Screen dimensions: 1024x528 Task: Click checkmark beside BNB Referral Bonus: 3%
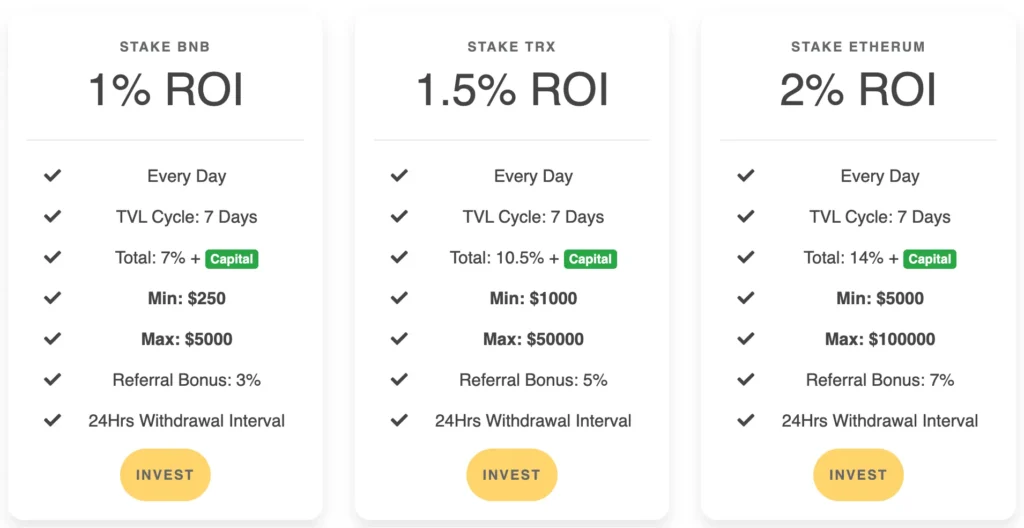tap(53, 380)
